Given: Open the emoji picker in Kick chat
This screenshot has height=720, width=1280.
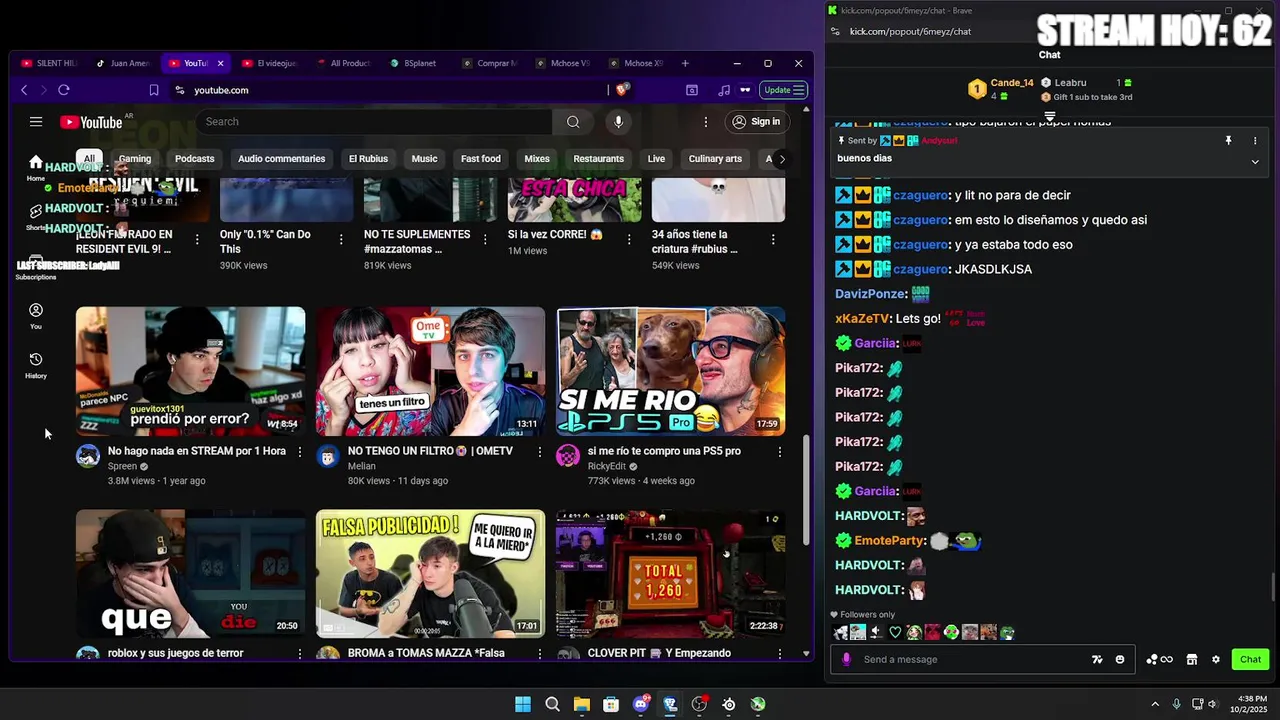Looking at the screenshot, I should [x=1120, y=659].
